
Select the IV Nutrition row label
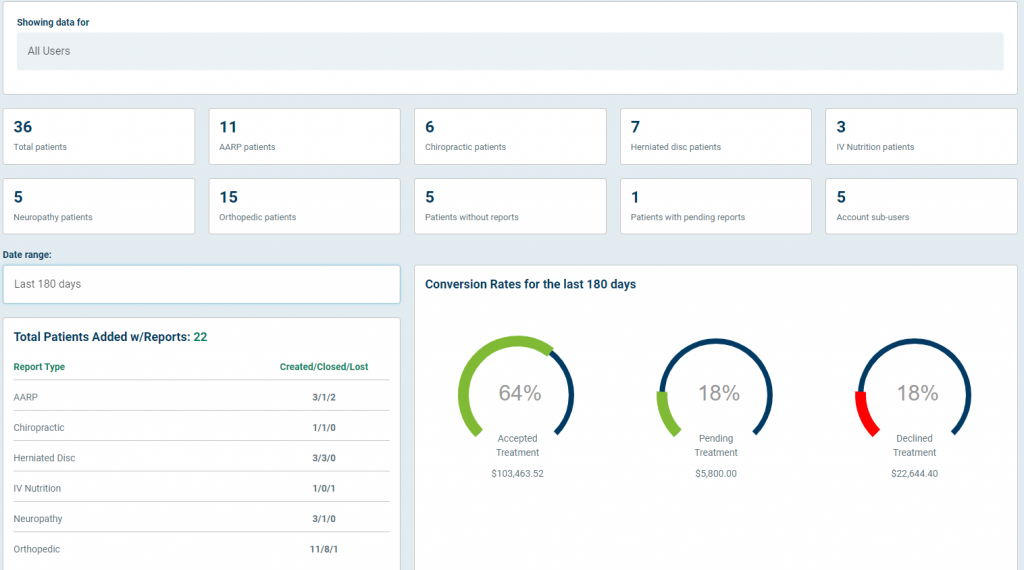tap(37, 488)
